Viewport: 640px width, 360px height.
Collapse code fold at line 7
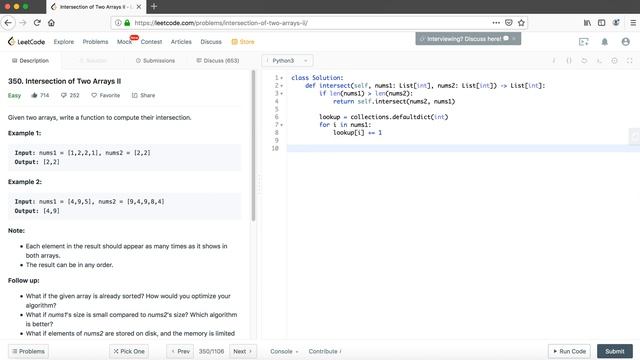click(x=282, y=125)
